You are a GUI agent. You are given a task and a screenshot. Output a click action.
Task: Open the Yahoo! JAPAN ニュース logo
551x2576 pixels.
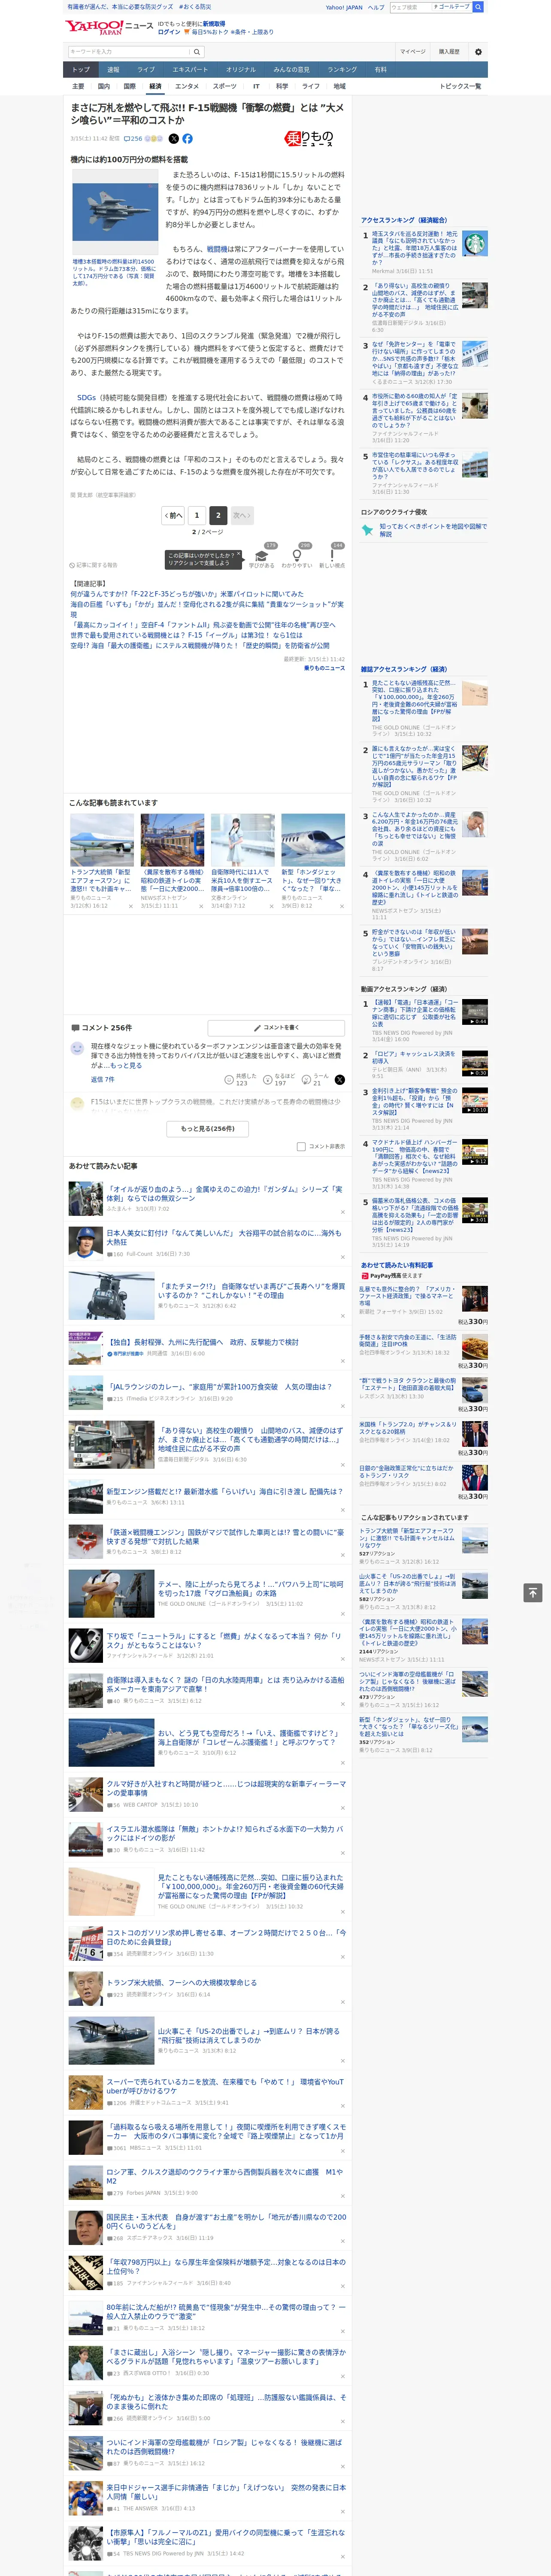(109, 27)
